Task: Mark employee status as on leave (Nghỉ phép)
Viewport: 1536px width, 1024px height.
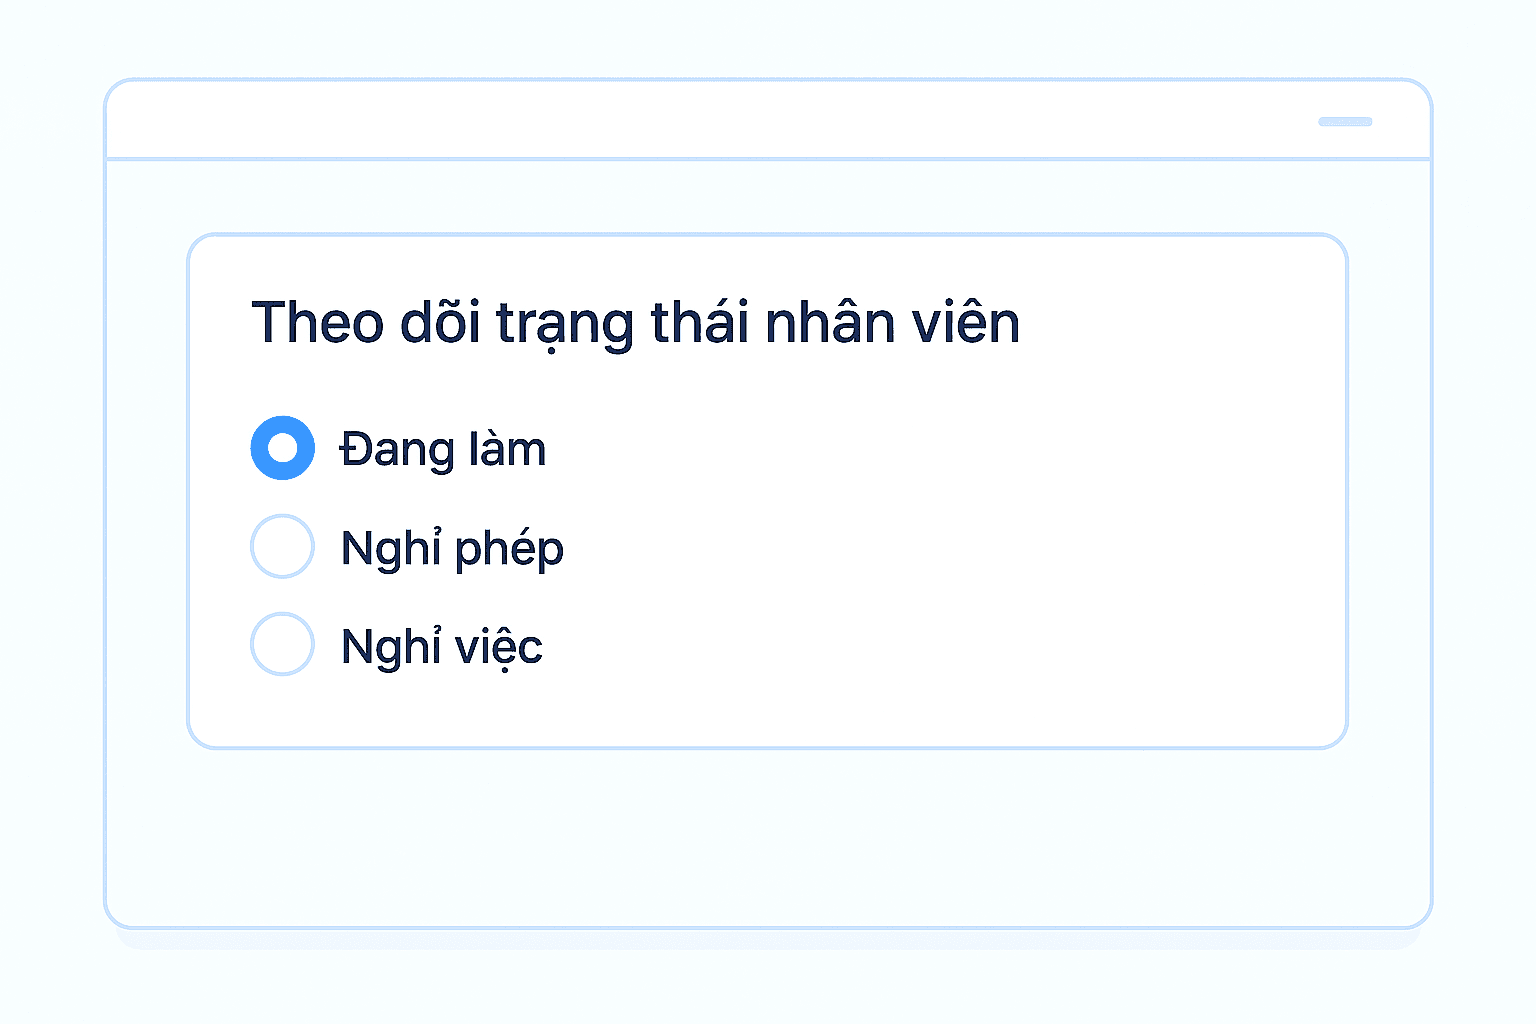Action: [282, 546]
